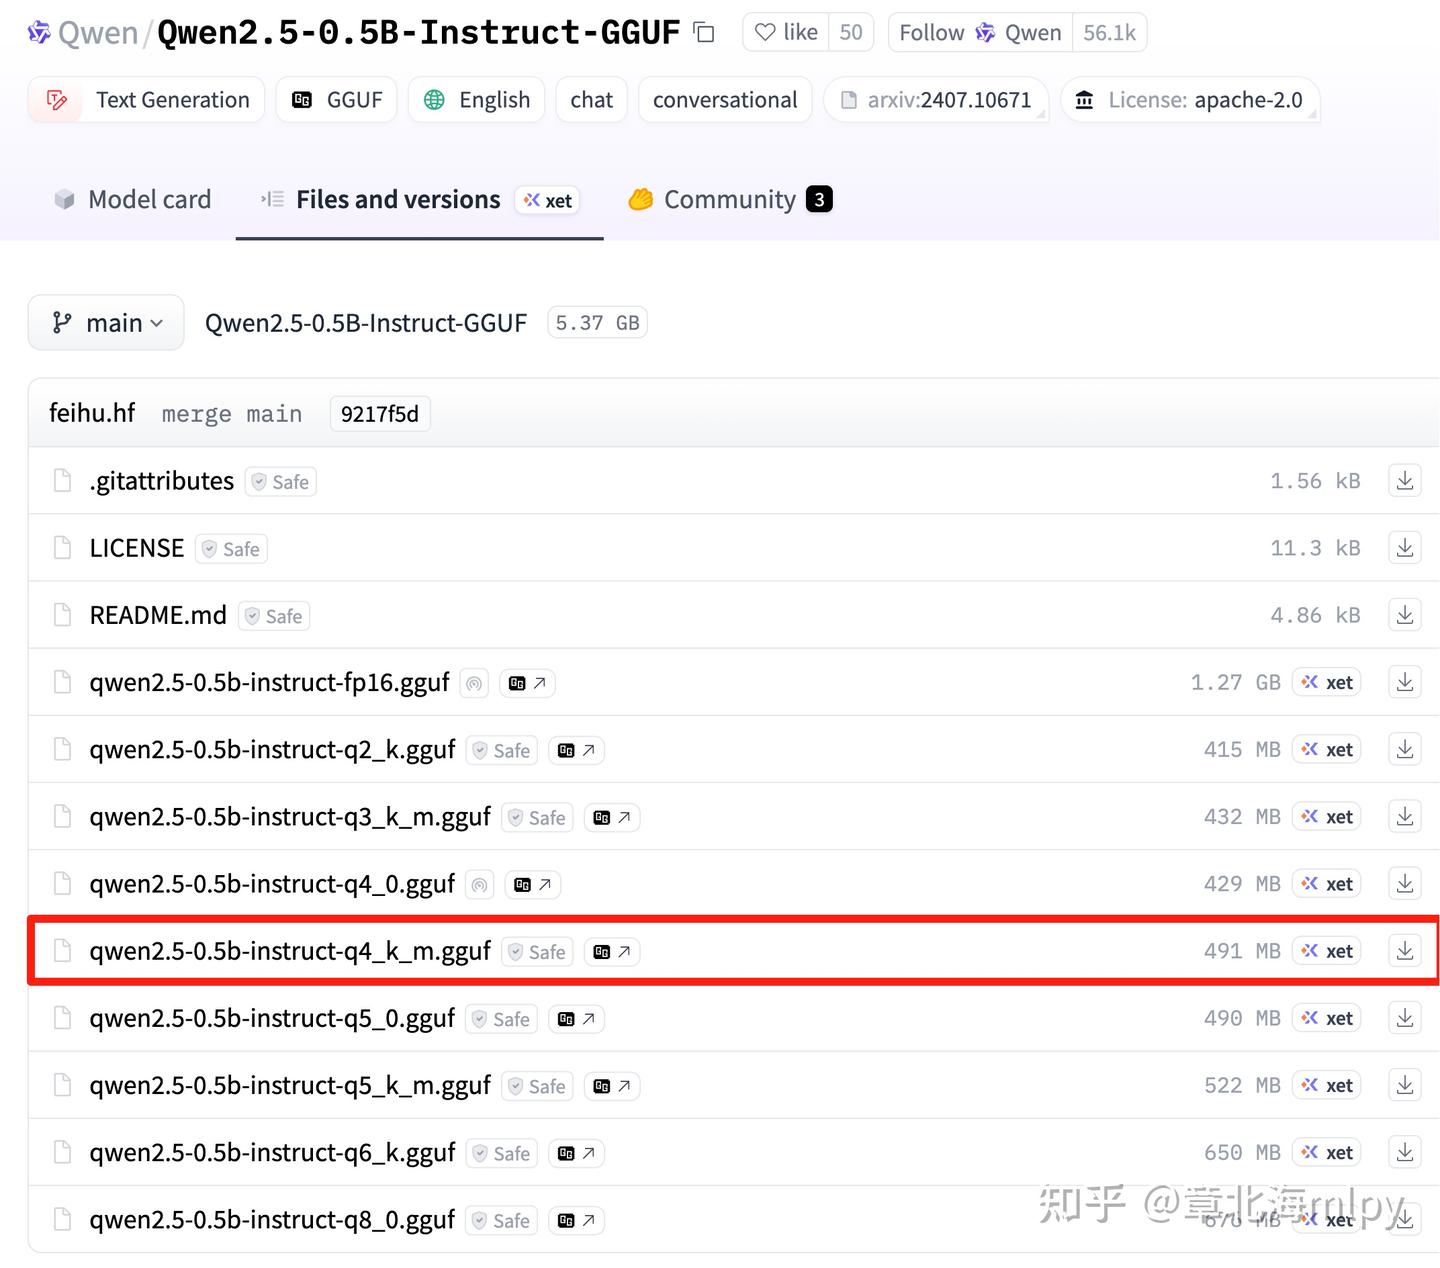Click the Text Generation tag
1440x1268 pixels.
(146, 100)
